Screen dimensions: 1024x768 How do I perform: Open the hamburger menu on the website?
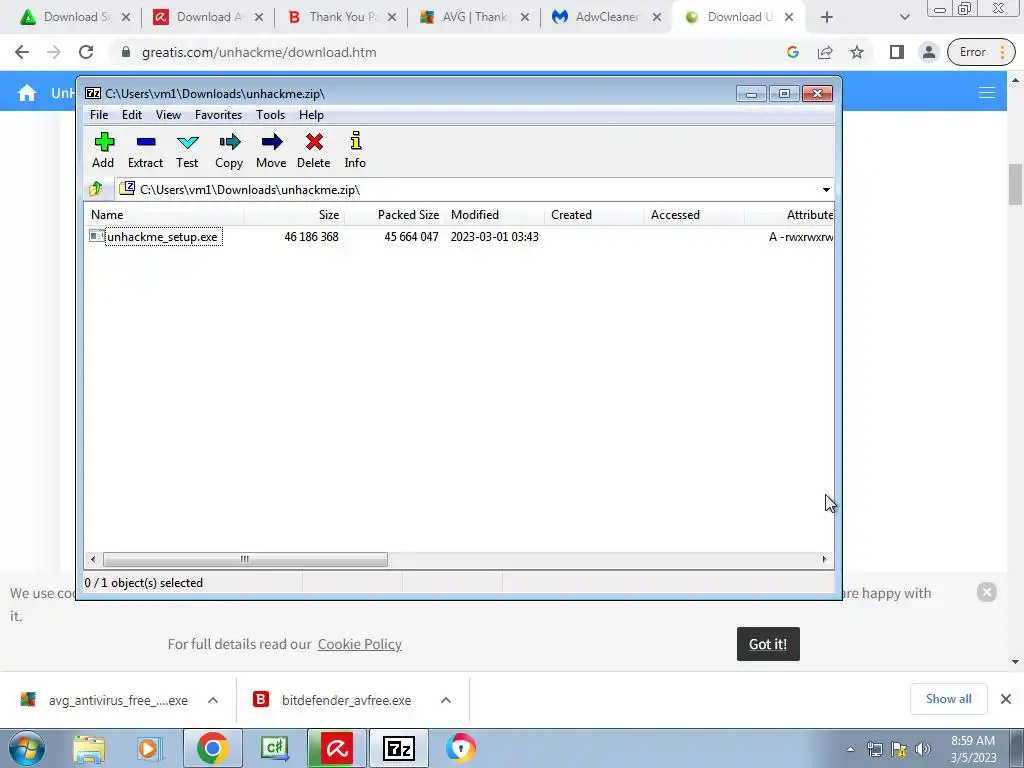coord(987,93)
